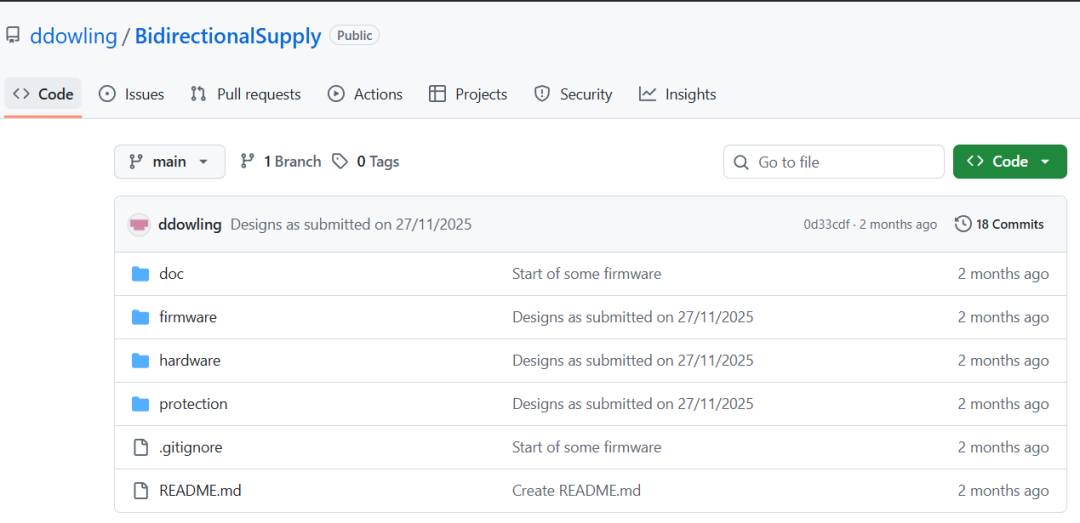Expand the green Code dropdown button
Viewport: 1080px width, 523px height.
[1010, 162]
